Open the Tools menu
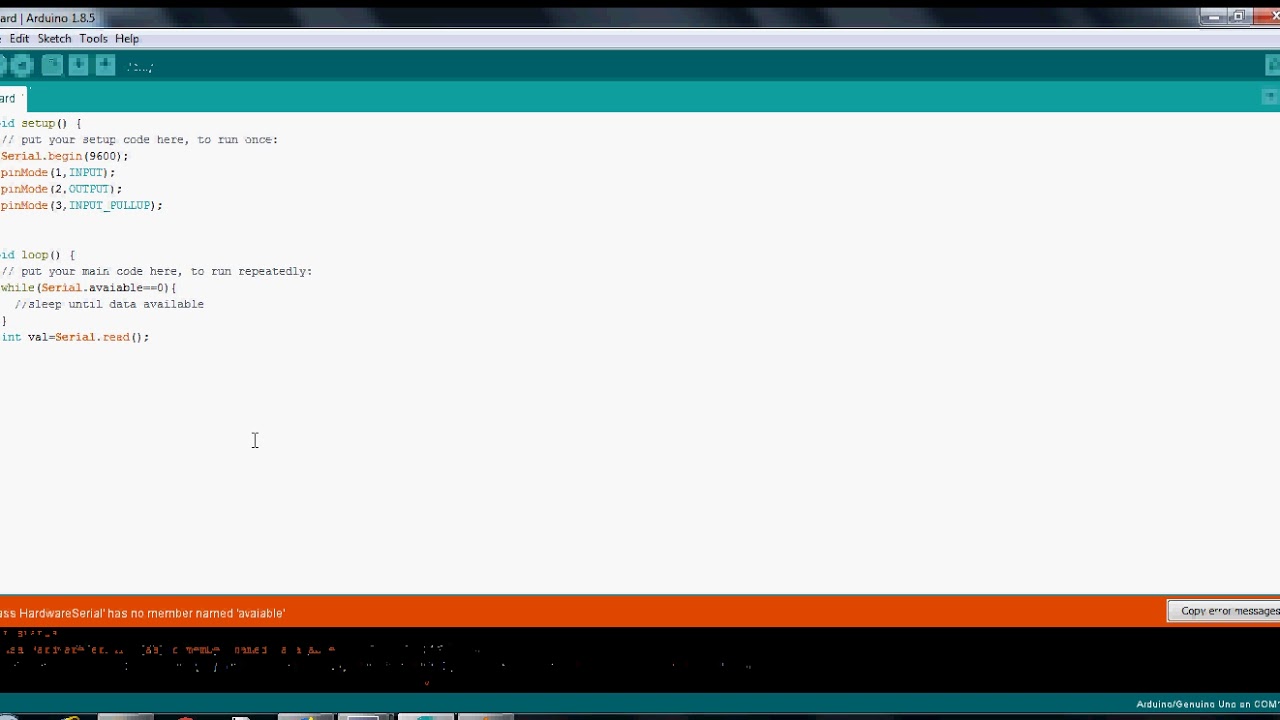The width and height of the screenshot is (1280, 720). 93,39
